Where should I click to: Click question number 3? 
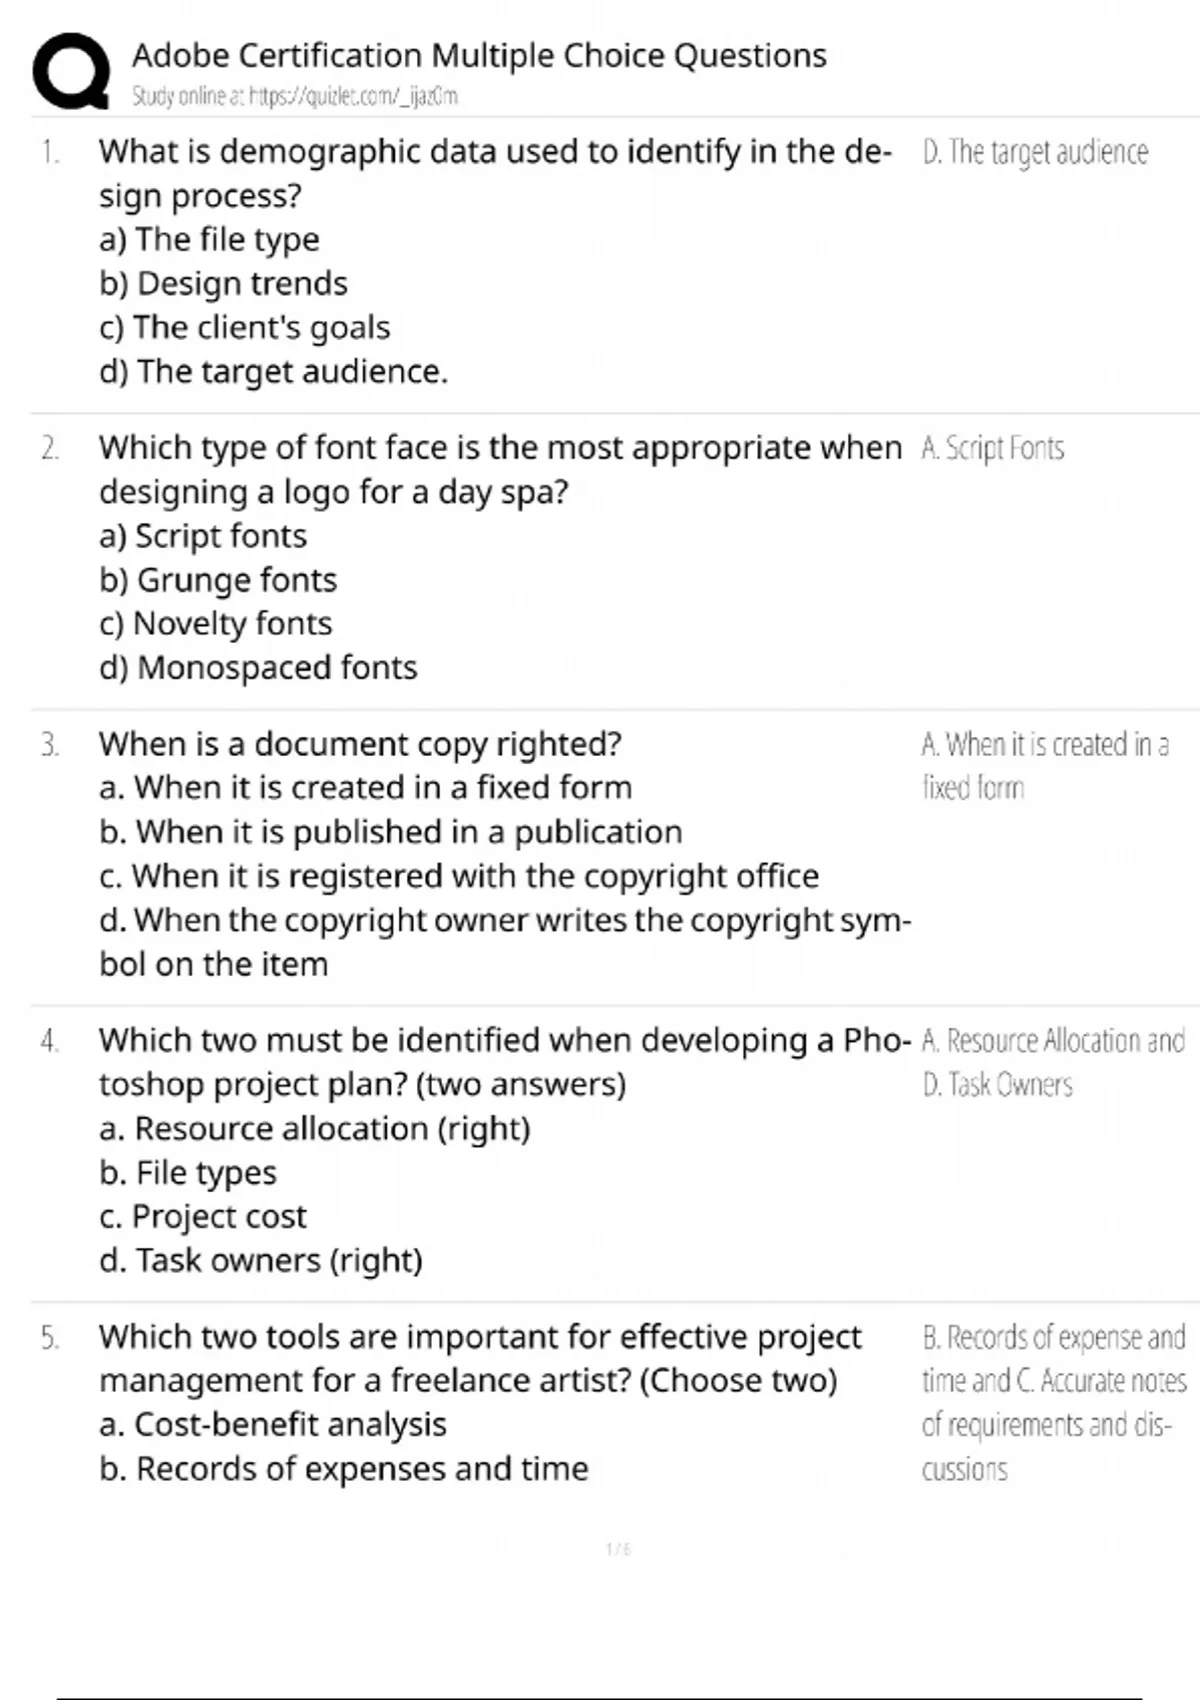point(50,745)
